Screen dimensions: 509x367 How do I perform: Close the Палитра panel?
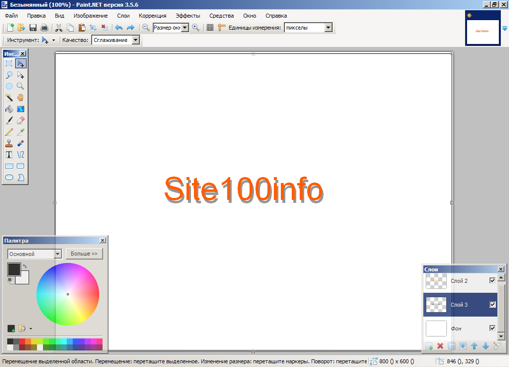(103, 240)
